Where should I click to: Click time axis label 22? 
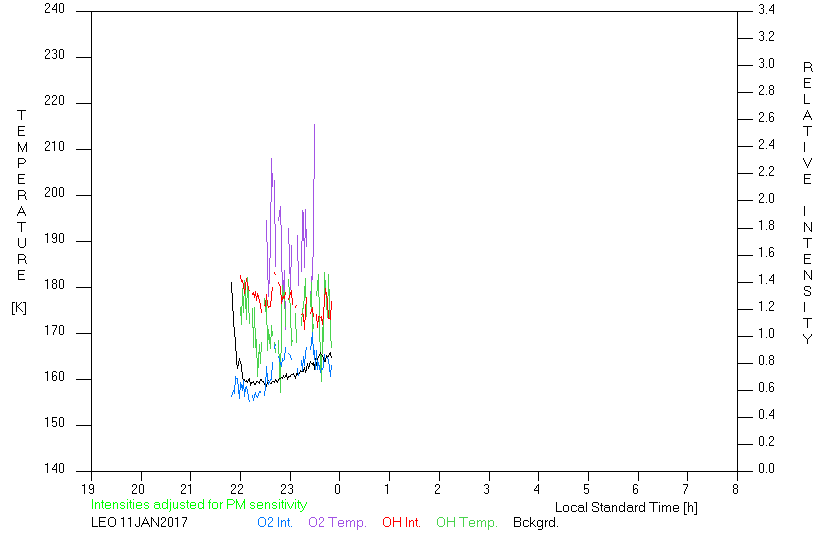coord(237,489)
